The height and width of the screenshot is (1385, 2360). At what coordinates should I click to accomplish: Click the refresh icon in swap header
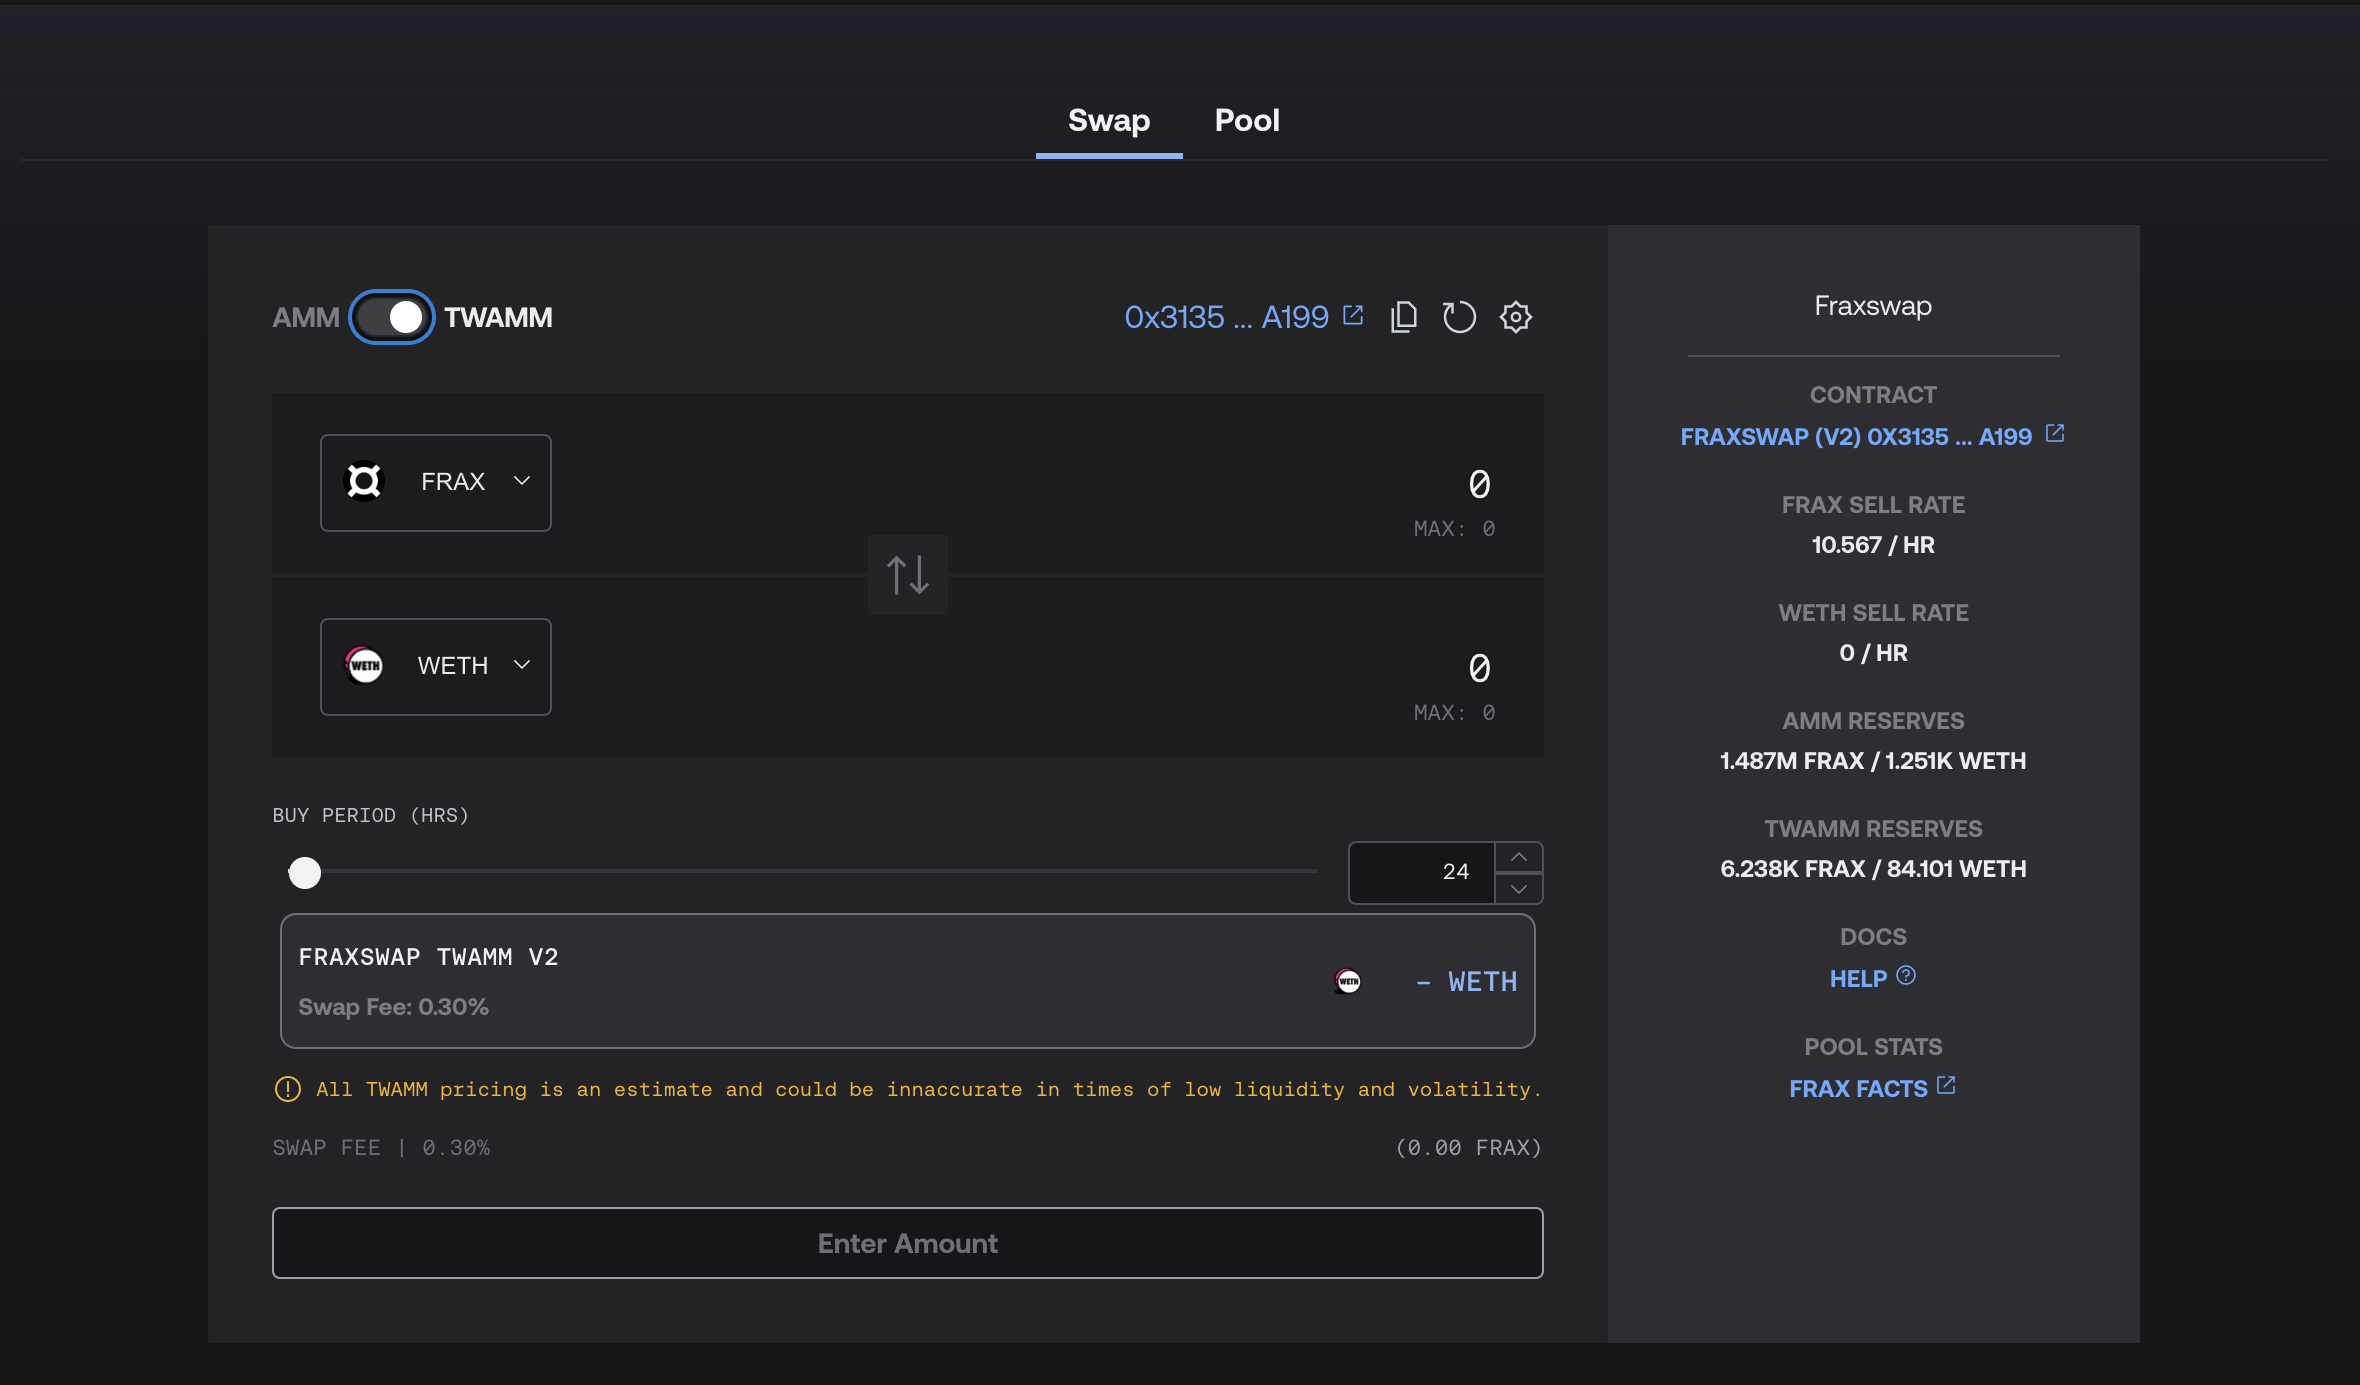(x=1459, y=317)
